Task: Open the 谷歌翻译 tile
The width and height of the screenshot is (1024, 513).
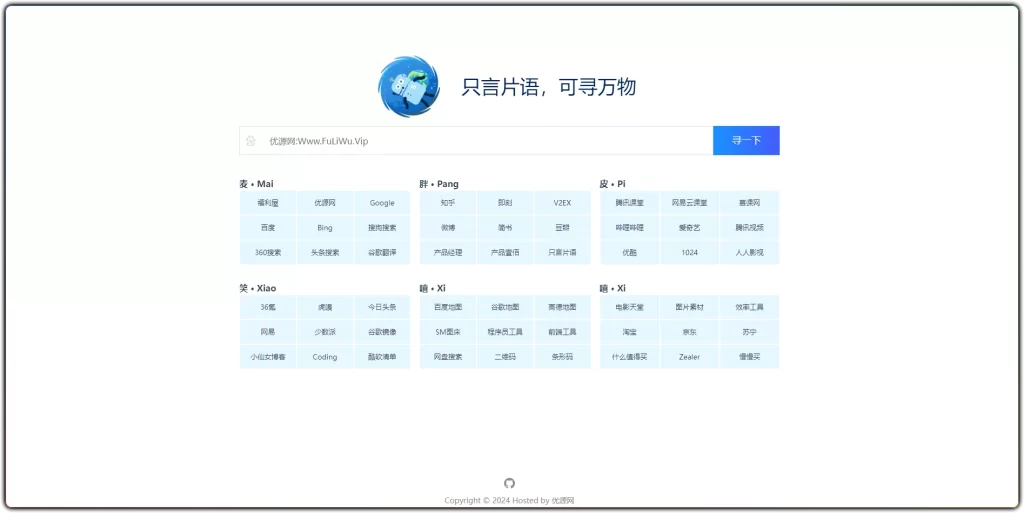Action: pos(382,253)
